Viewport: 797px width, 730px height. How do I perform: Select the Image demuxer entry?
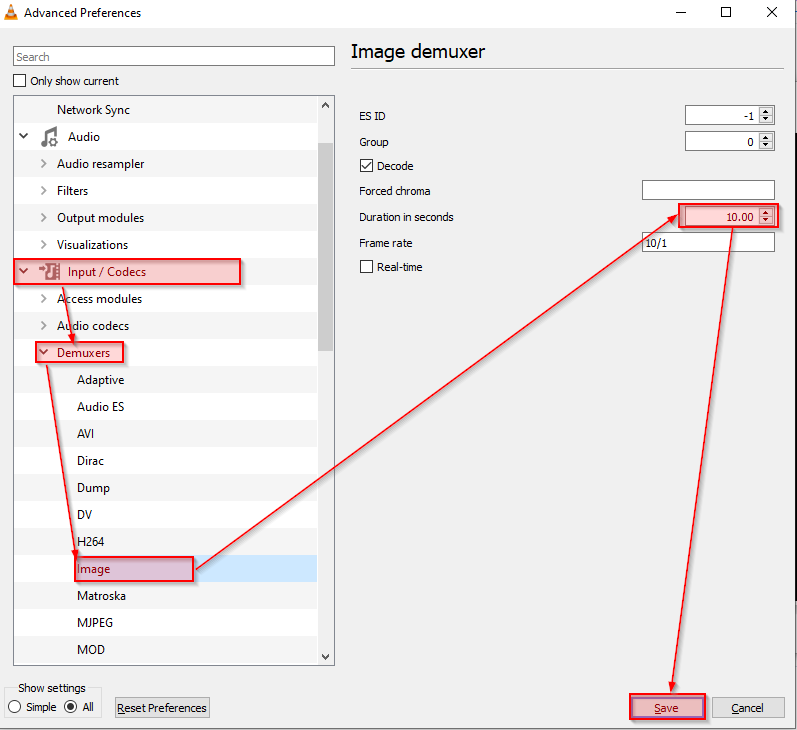(x=94, y=569)
